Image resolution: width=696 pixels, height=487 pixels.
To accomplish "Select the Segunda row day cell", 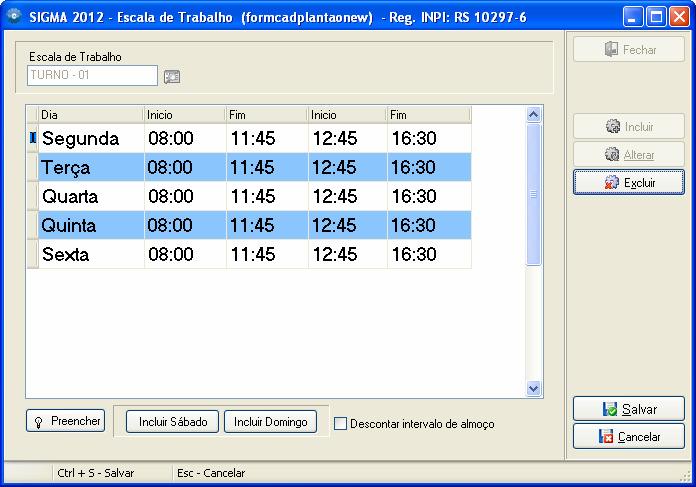I will pyautogui.click(x=91, y=139).
